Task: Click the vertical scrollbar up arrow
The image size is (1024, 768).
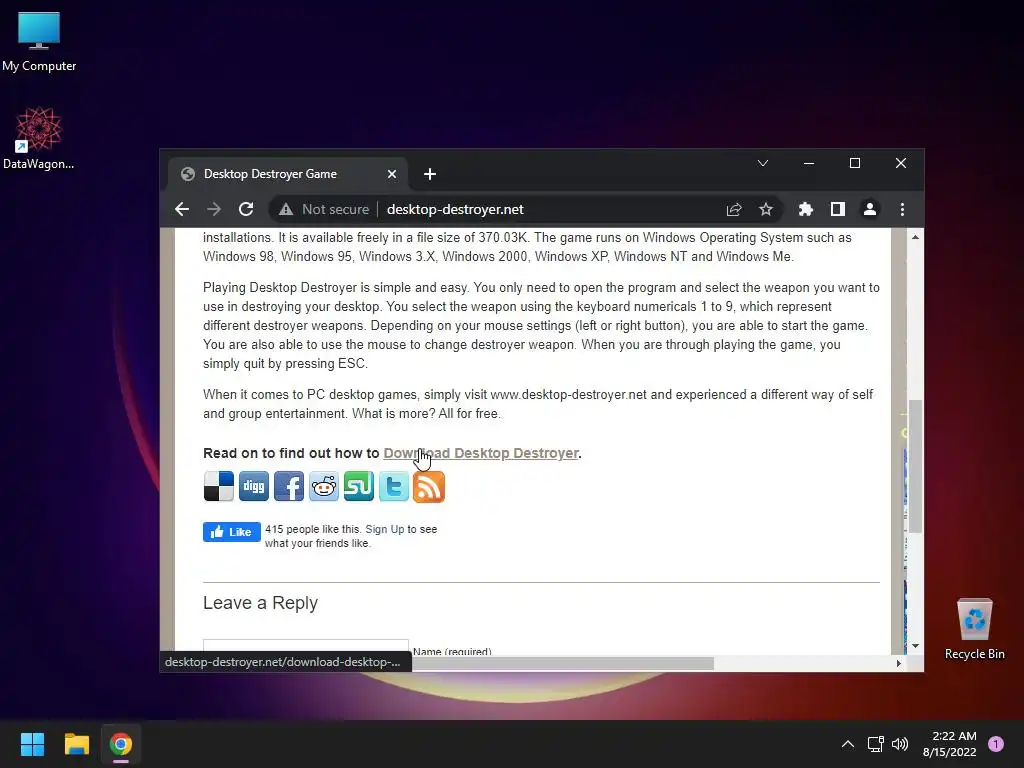Action: 916,237
